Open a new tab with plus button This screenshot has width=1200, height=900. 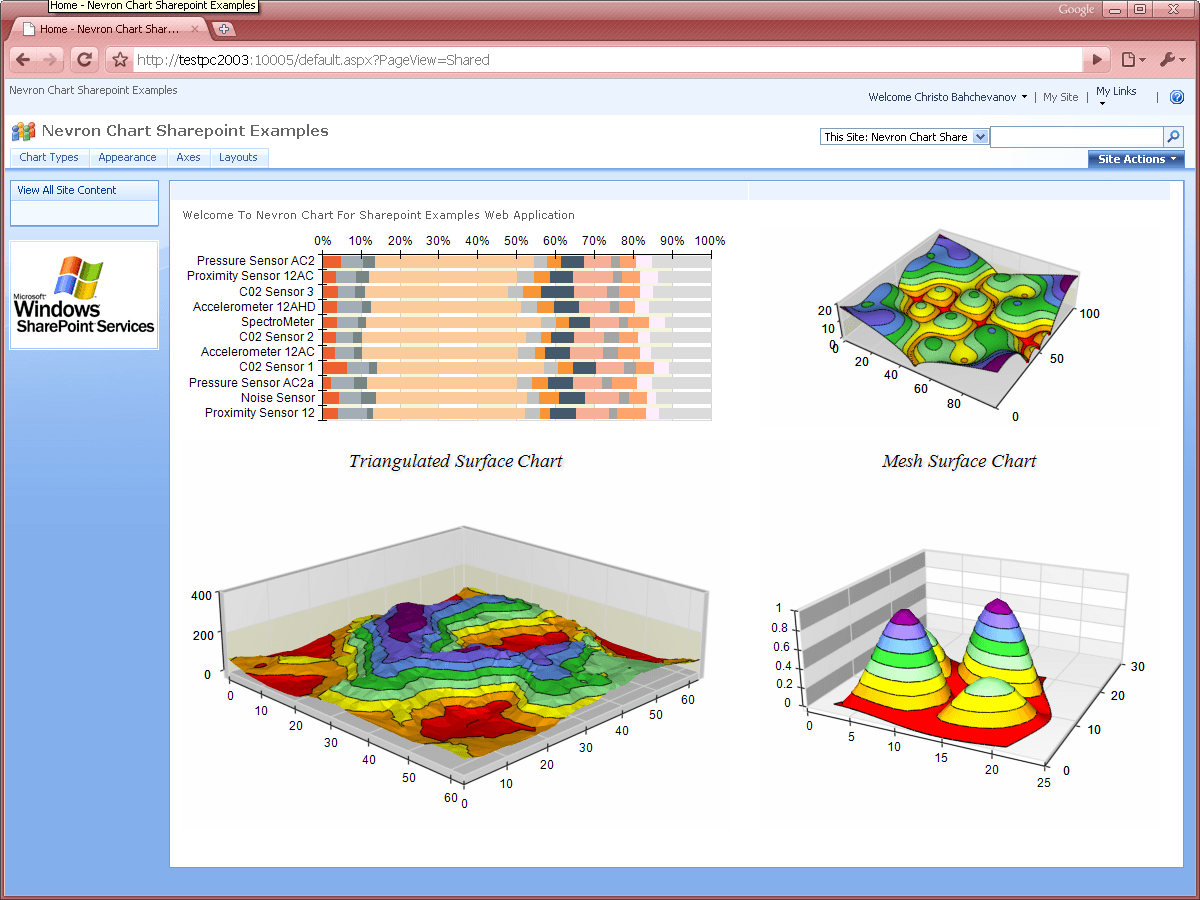[222, 29]
